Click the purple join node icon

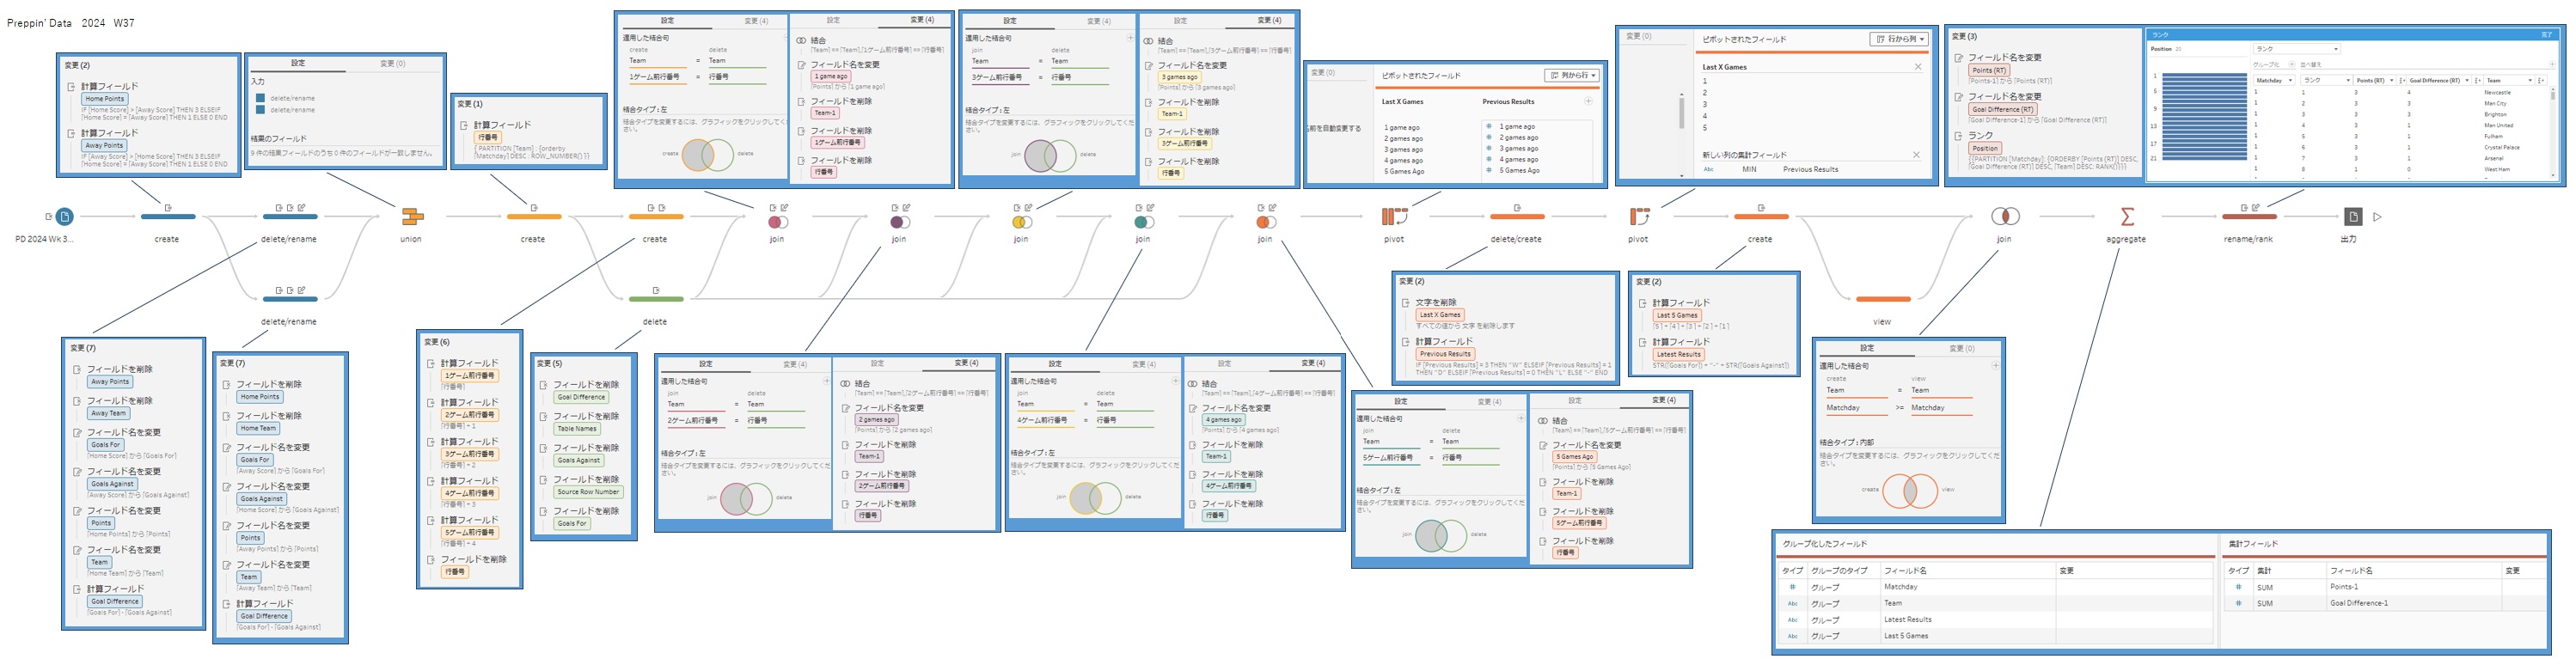click(x=899, y=222)
